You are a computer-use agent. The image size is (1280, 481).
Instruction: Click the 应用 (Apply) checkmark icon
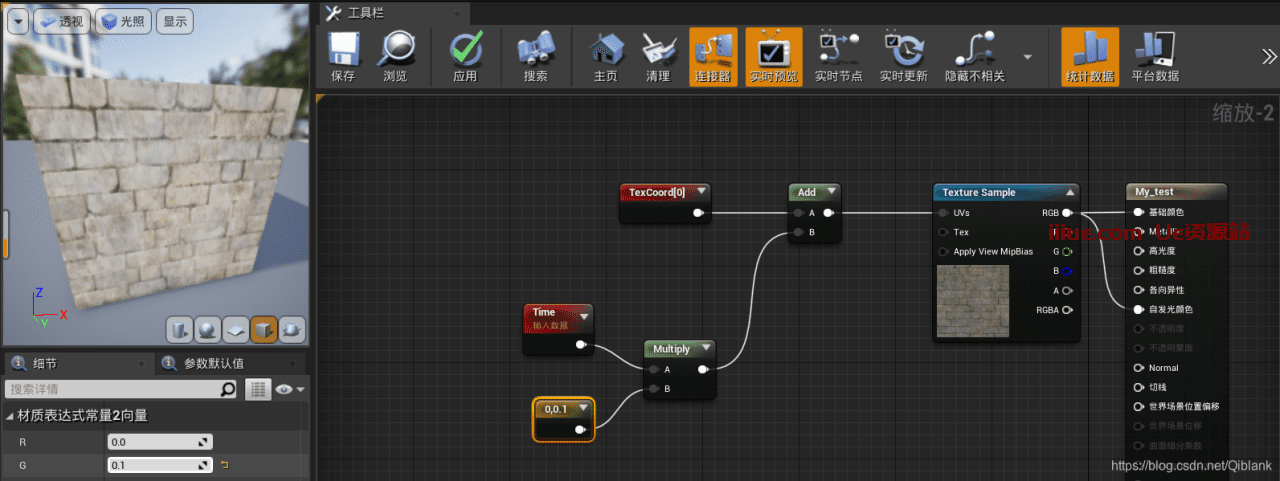(x=465, y=50)
